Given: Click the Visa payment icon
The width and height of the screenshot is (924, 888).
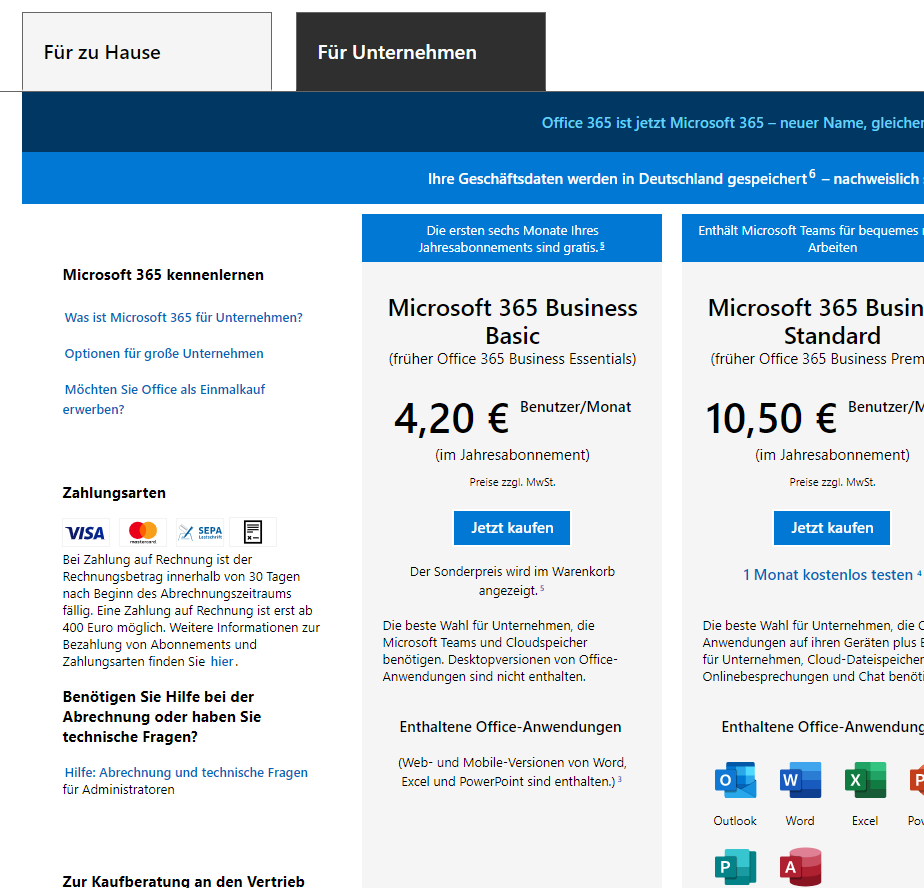Looking at the screenshot, I should 86,533.
